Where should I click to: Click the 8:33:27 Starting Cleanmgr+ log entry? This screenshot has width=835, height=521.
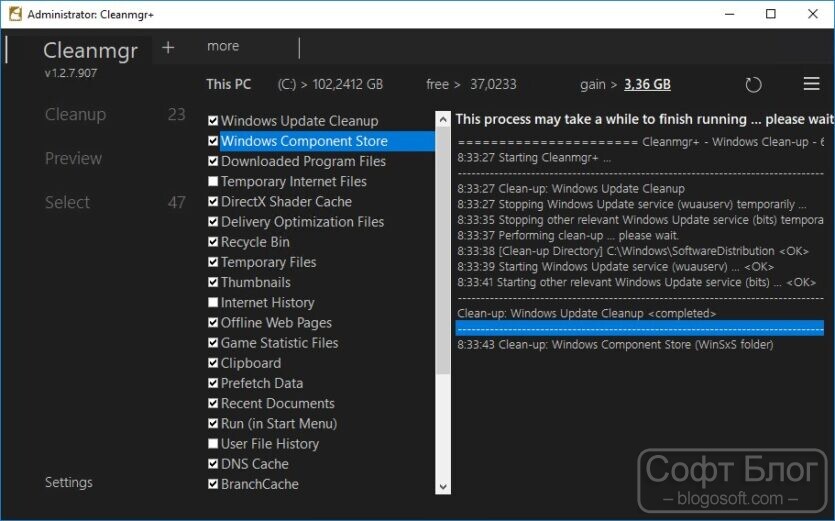[x=534, y=158]
